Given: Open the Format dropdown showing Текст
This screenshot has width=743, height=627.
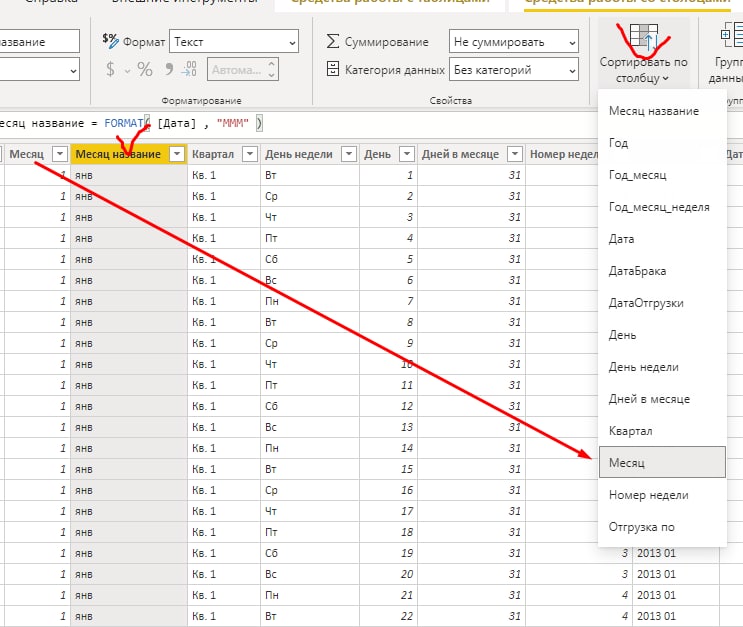Looking at the screenshot, I should [234, 42].
